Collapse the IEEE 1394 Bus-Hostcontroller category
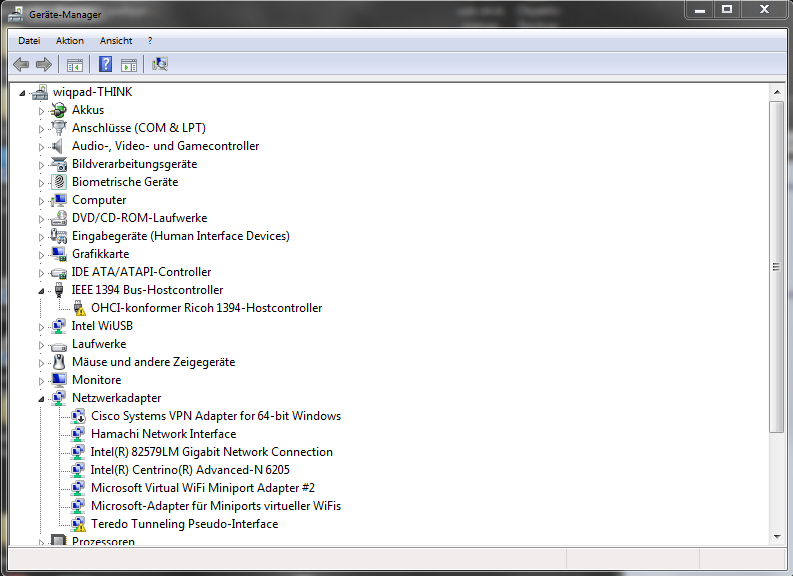This screenshot has width=793, height=576. point(41,291)
